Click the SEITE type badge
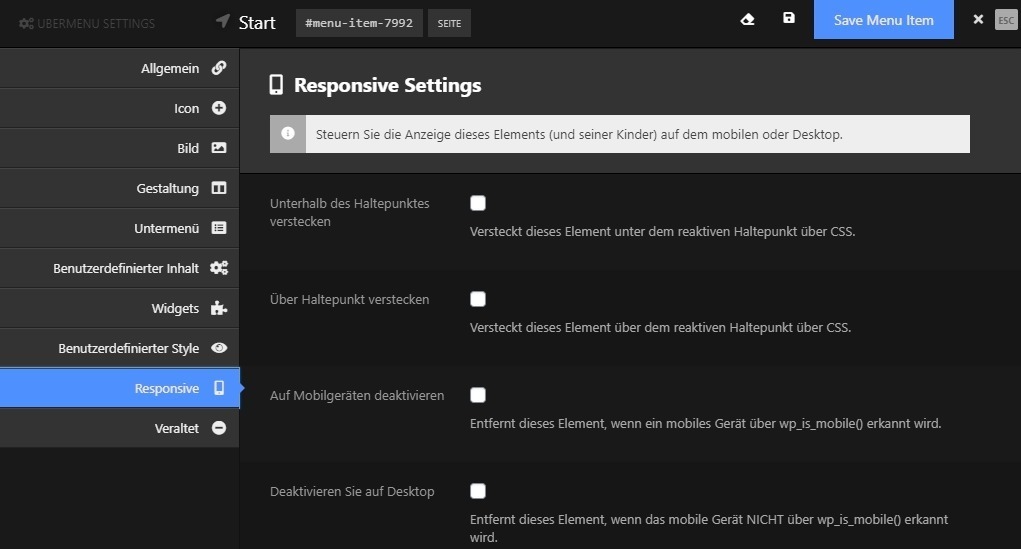 coord(449,23)
